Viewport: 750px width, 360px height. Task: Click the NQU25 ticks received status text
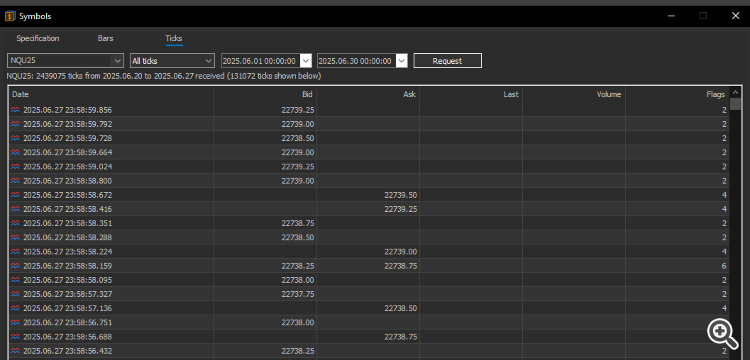(164, 76)
